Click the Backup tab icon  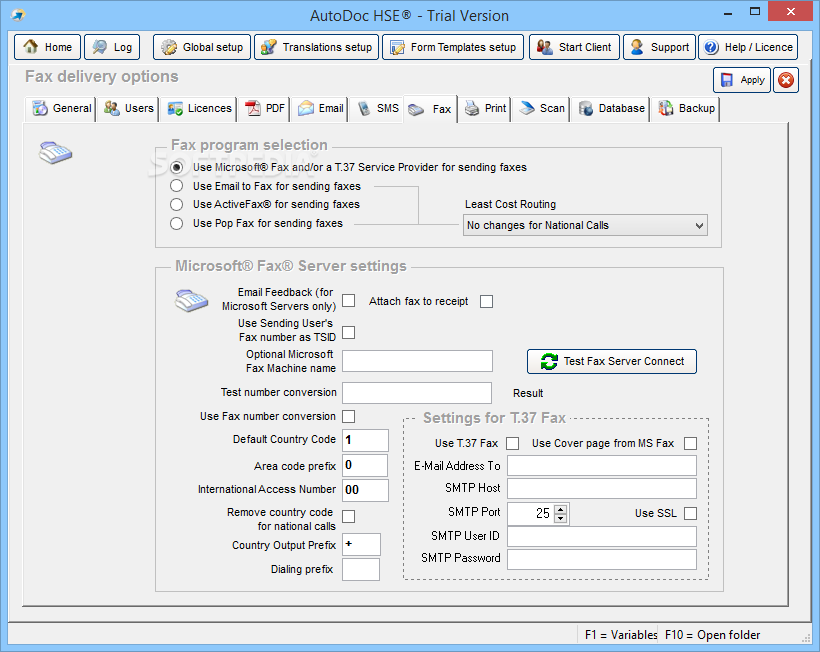(x=666, y=108)
